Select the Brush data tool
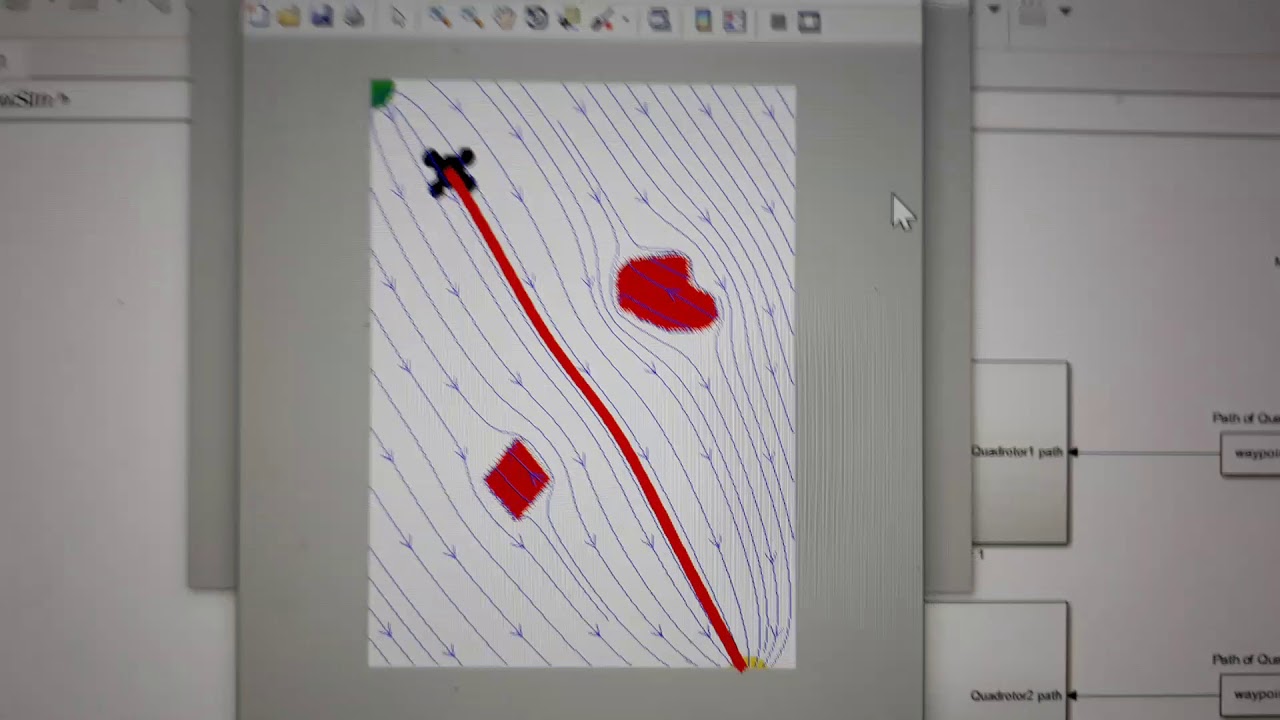Screen dimensions: 1280x720 tap(602, 20)
